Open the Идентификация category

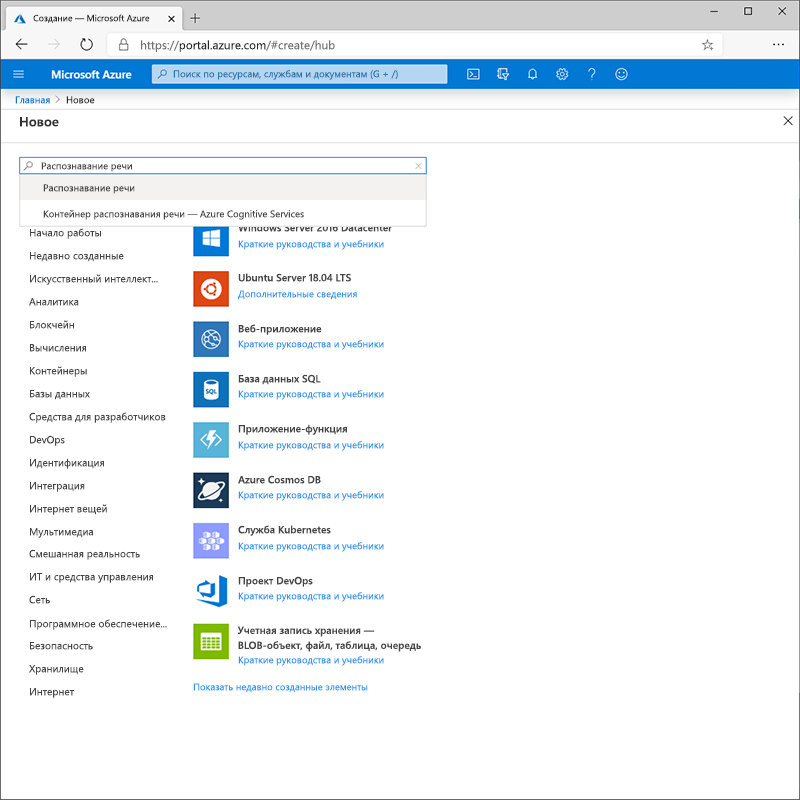pyautogui.click(x=67, y=462)
